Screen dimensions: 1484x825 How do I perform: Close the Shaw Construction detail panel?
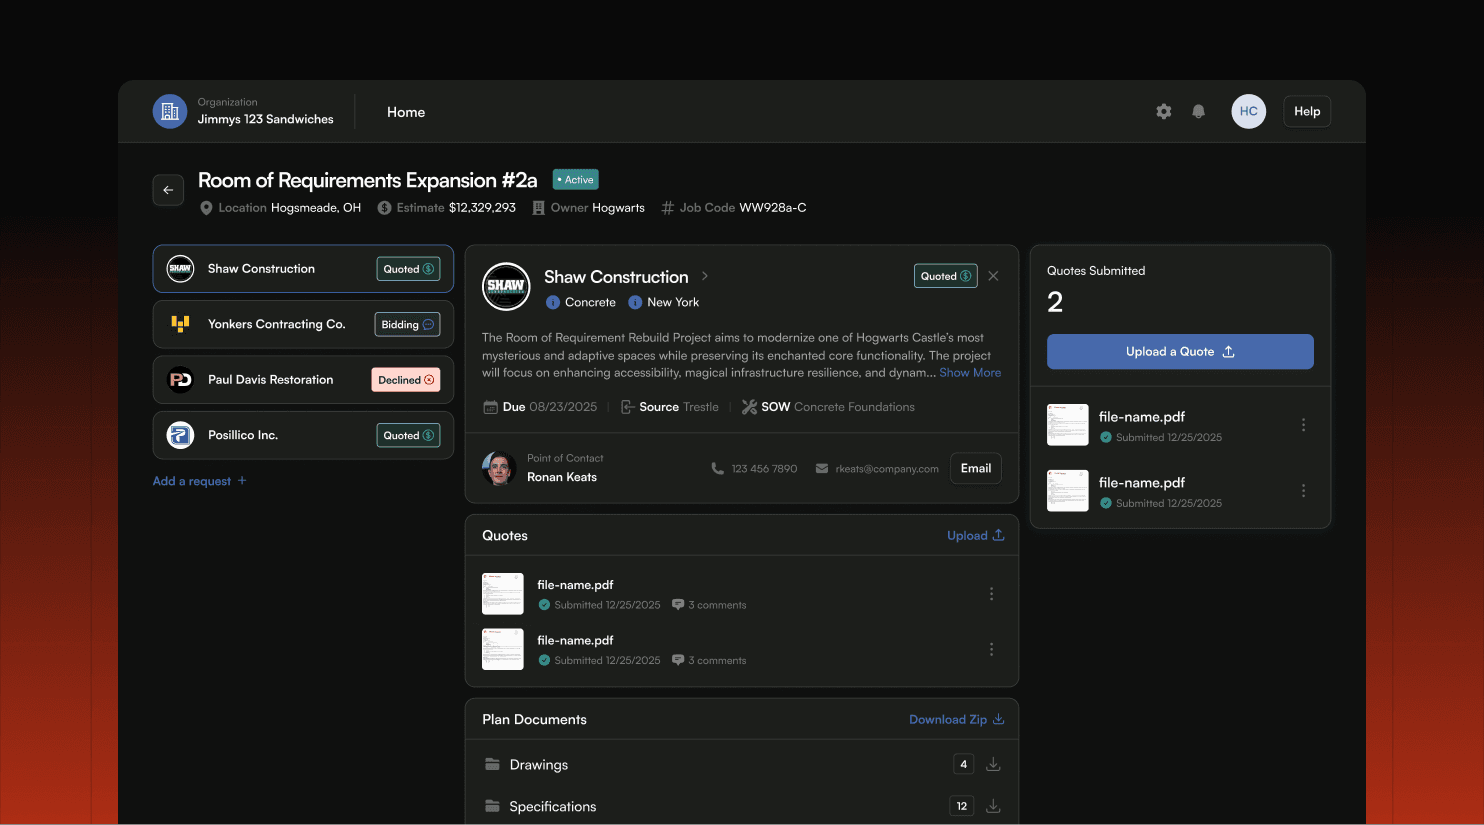[993, 276]
